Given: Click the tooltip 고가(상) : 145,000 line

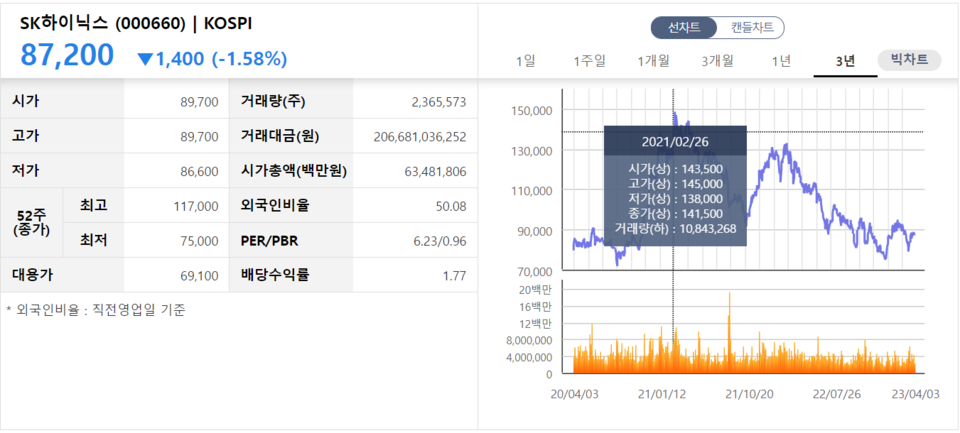Looking at the screenshot, I should 675,183.
